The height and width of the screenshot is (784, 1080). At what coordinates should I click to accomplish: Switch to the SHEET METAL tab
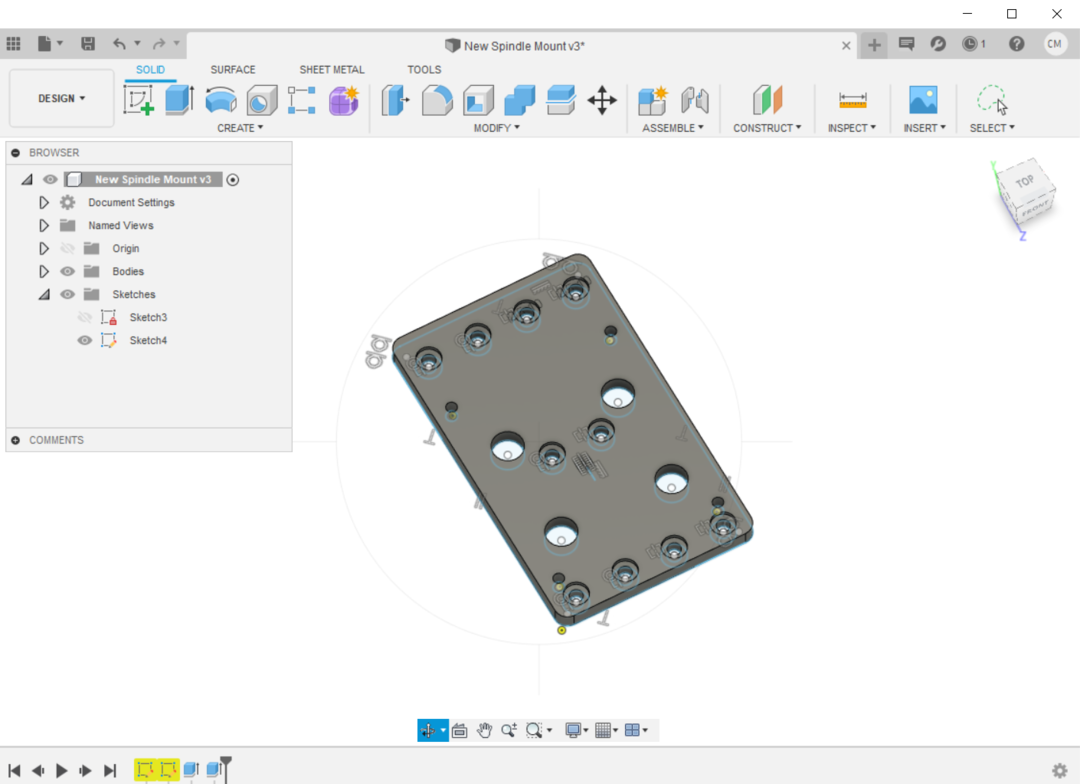click(331, 70)
